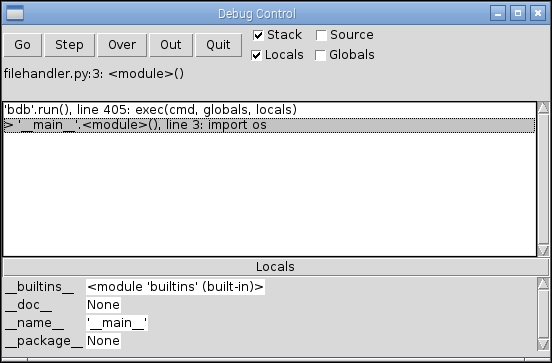Open the window menu icon in title bar

click(15, 13)
